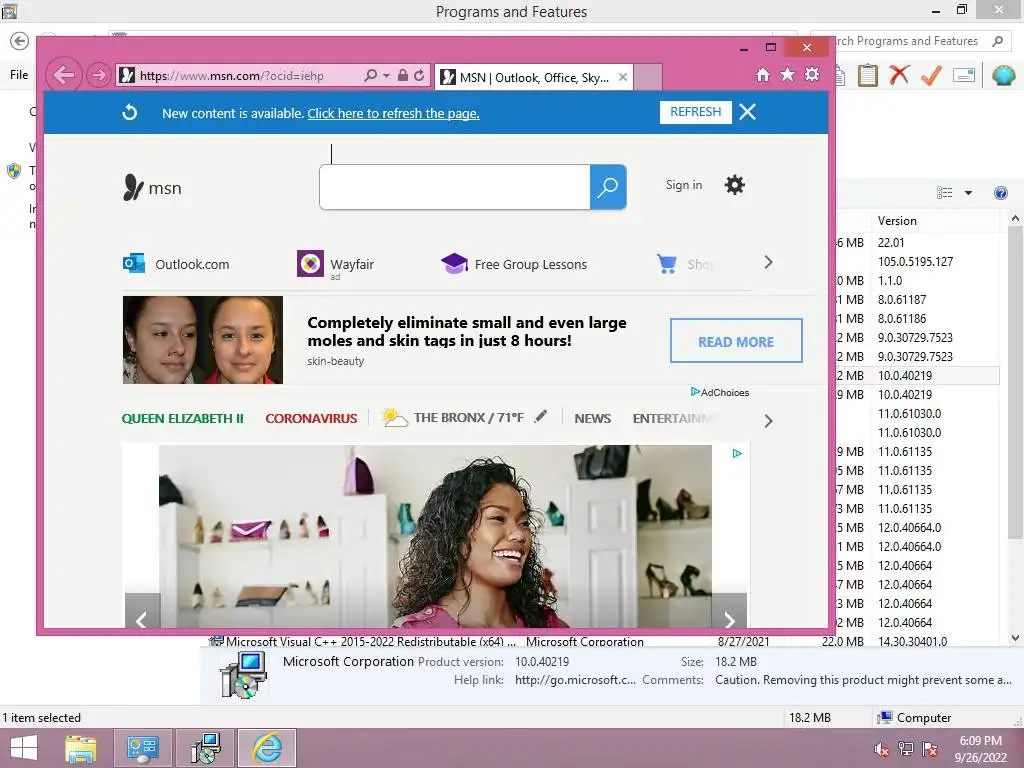Go forward in Internet Explorer
This screenshot has width=1024, height=768.
(99, 75)
